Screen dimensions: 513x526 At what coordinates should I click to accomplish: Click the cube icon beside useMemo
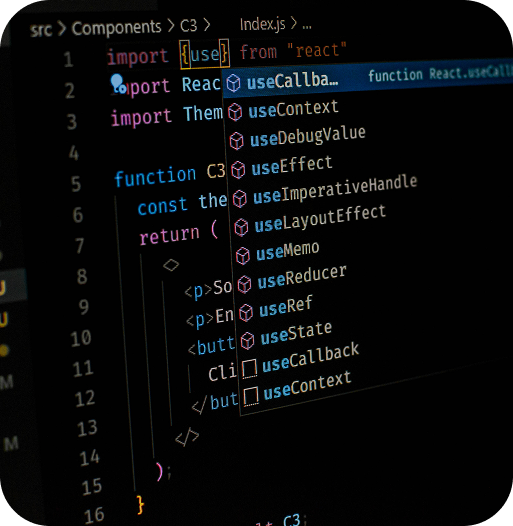coord(243,256)
